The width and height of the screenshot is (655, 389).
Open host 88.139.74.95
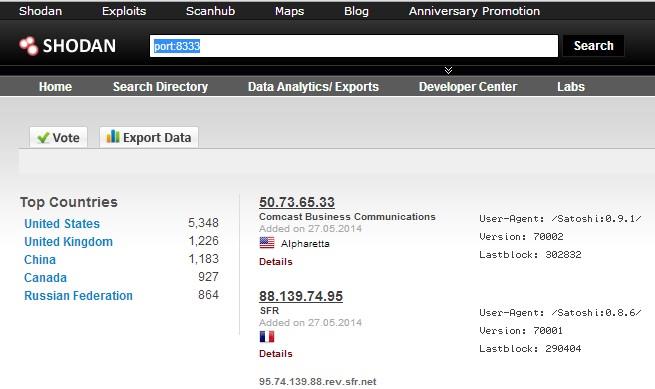tap(301, 296)
